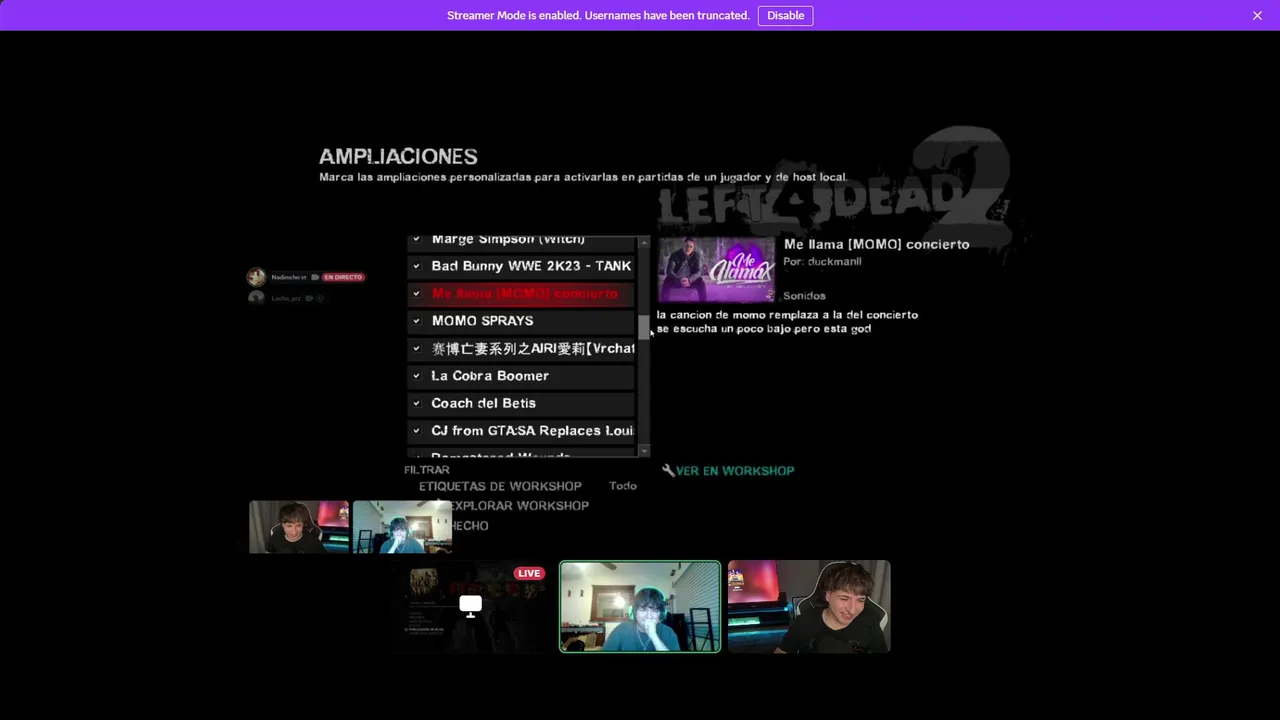Click the Todo filter value

coord(623,486)
